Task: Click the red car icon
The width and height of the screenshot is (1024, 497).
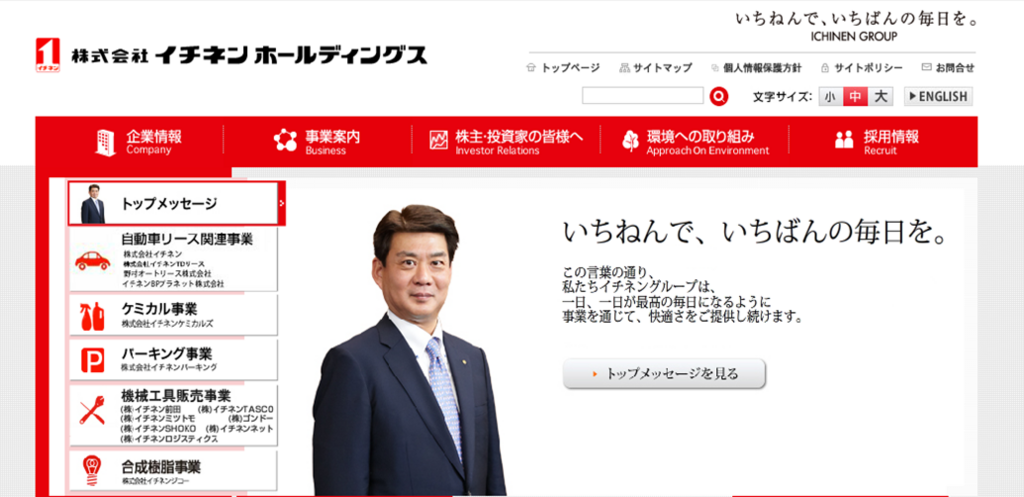Action: point(93,261)
